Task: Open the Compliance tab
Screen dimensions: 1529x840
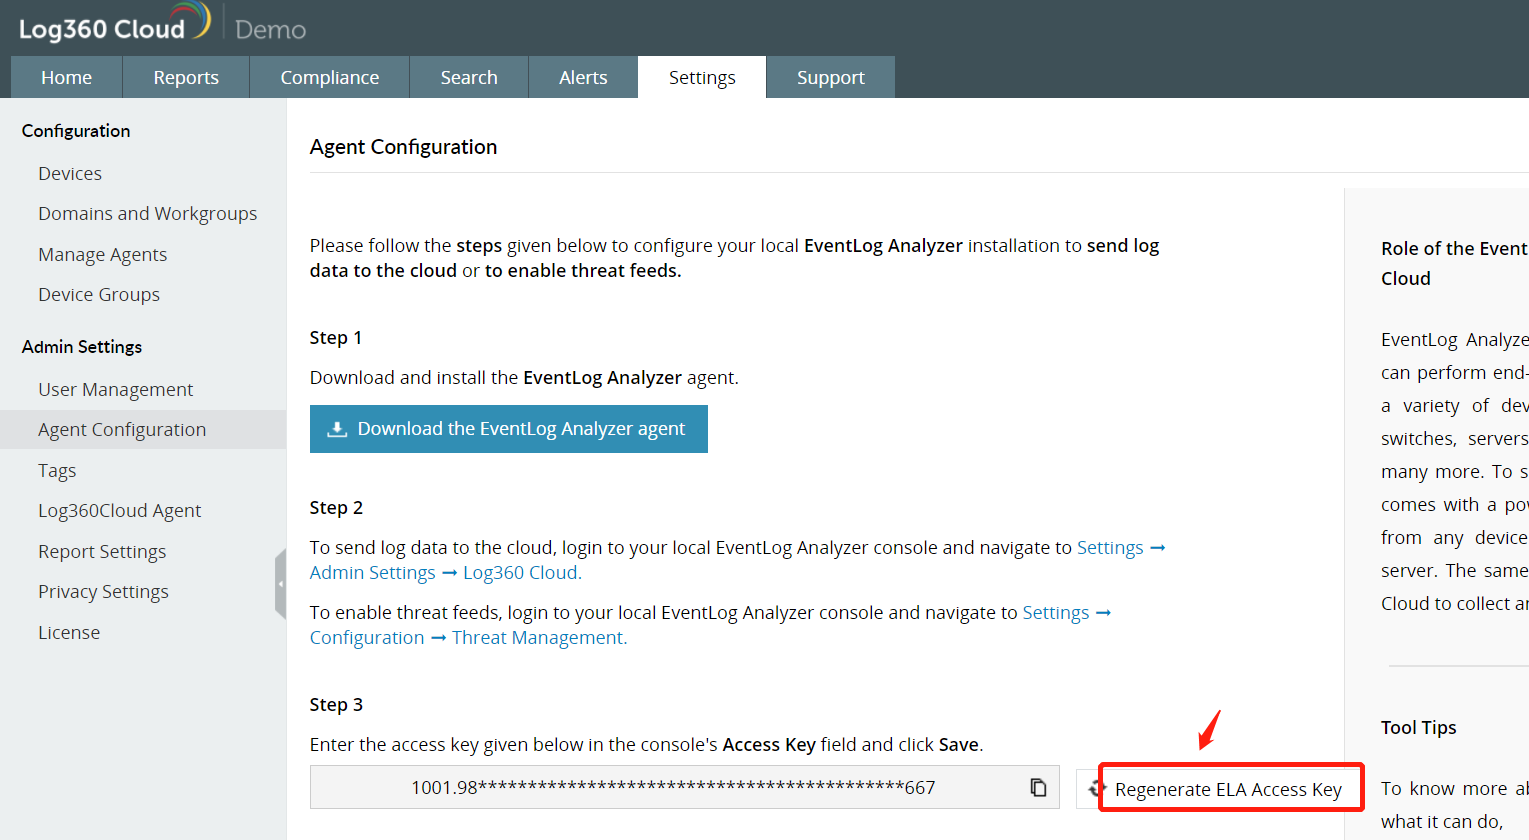Action: [330, 77]
